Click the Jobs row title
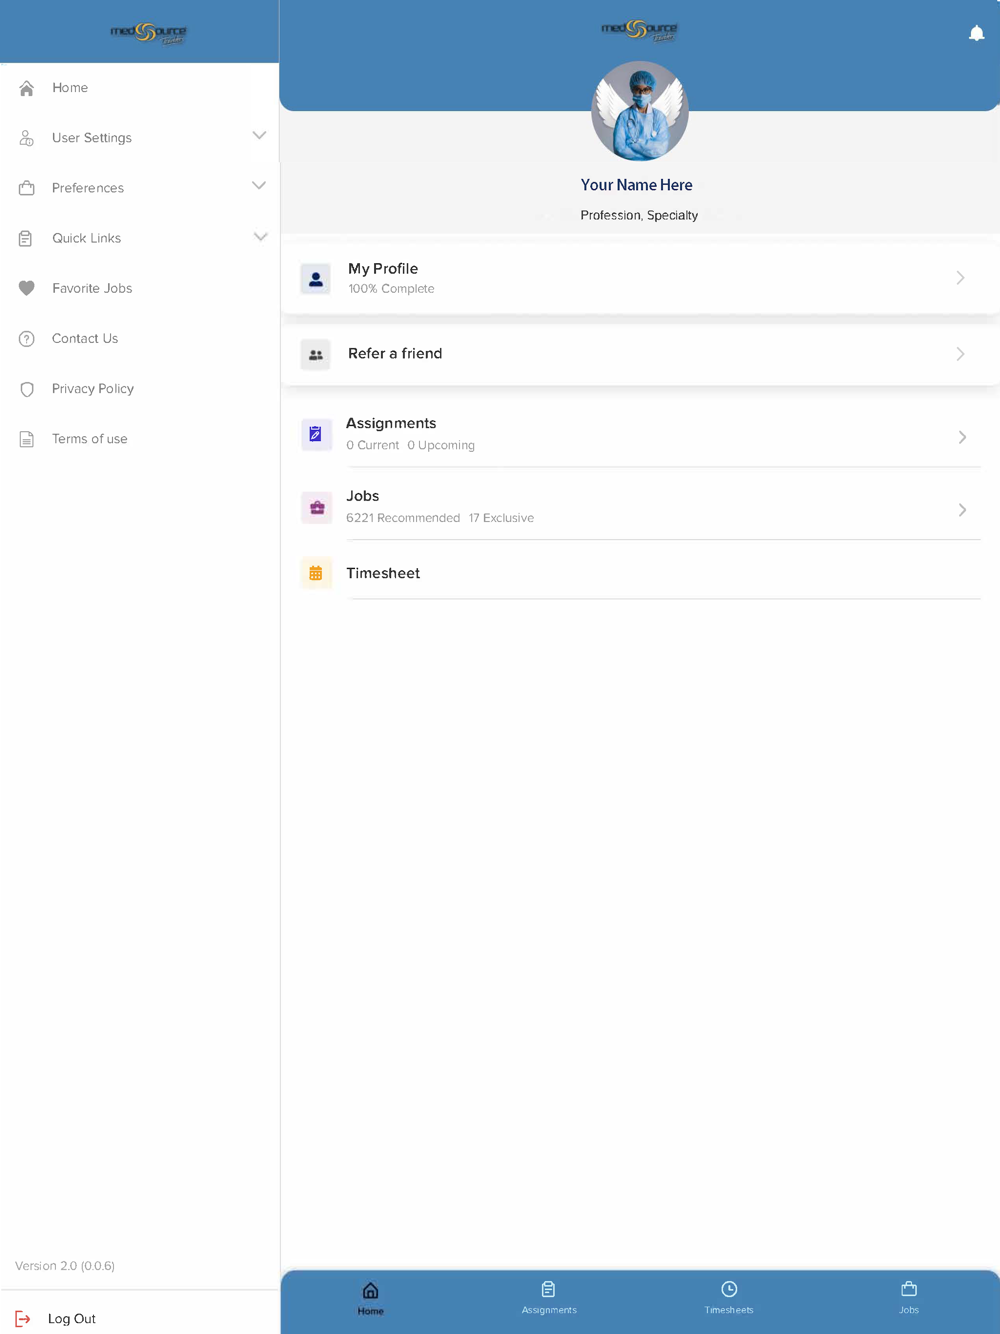 coord(362,496)
